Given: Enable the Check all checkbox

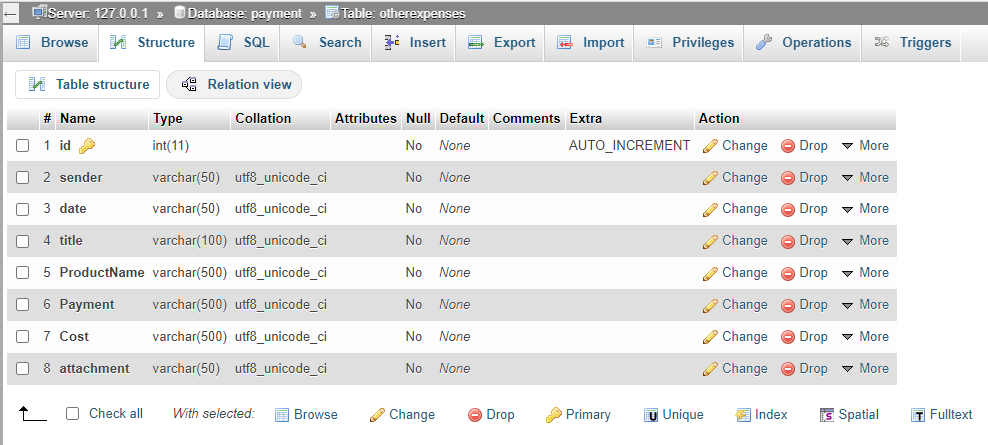Looking at the screenshot, I should [x=72, y=414].
